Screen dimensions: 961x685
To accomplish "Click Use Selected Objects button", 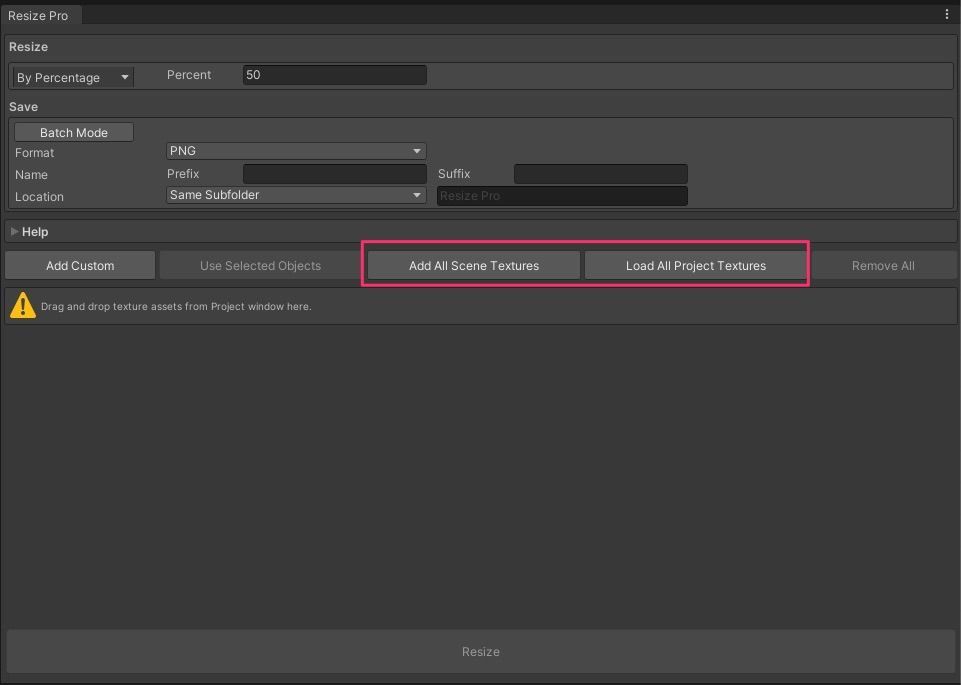I will (260, 265).
